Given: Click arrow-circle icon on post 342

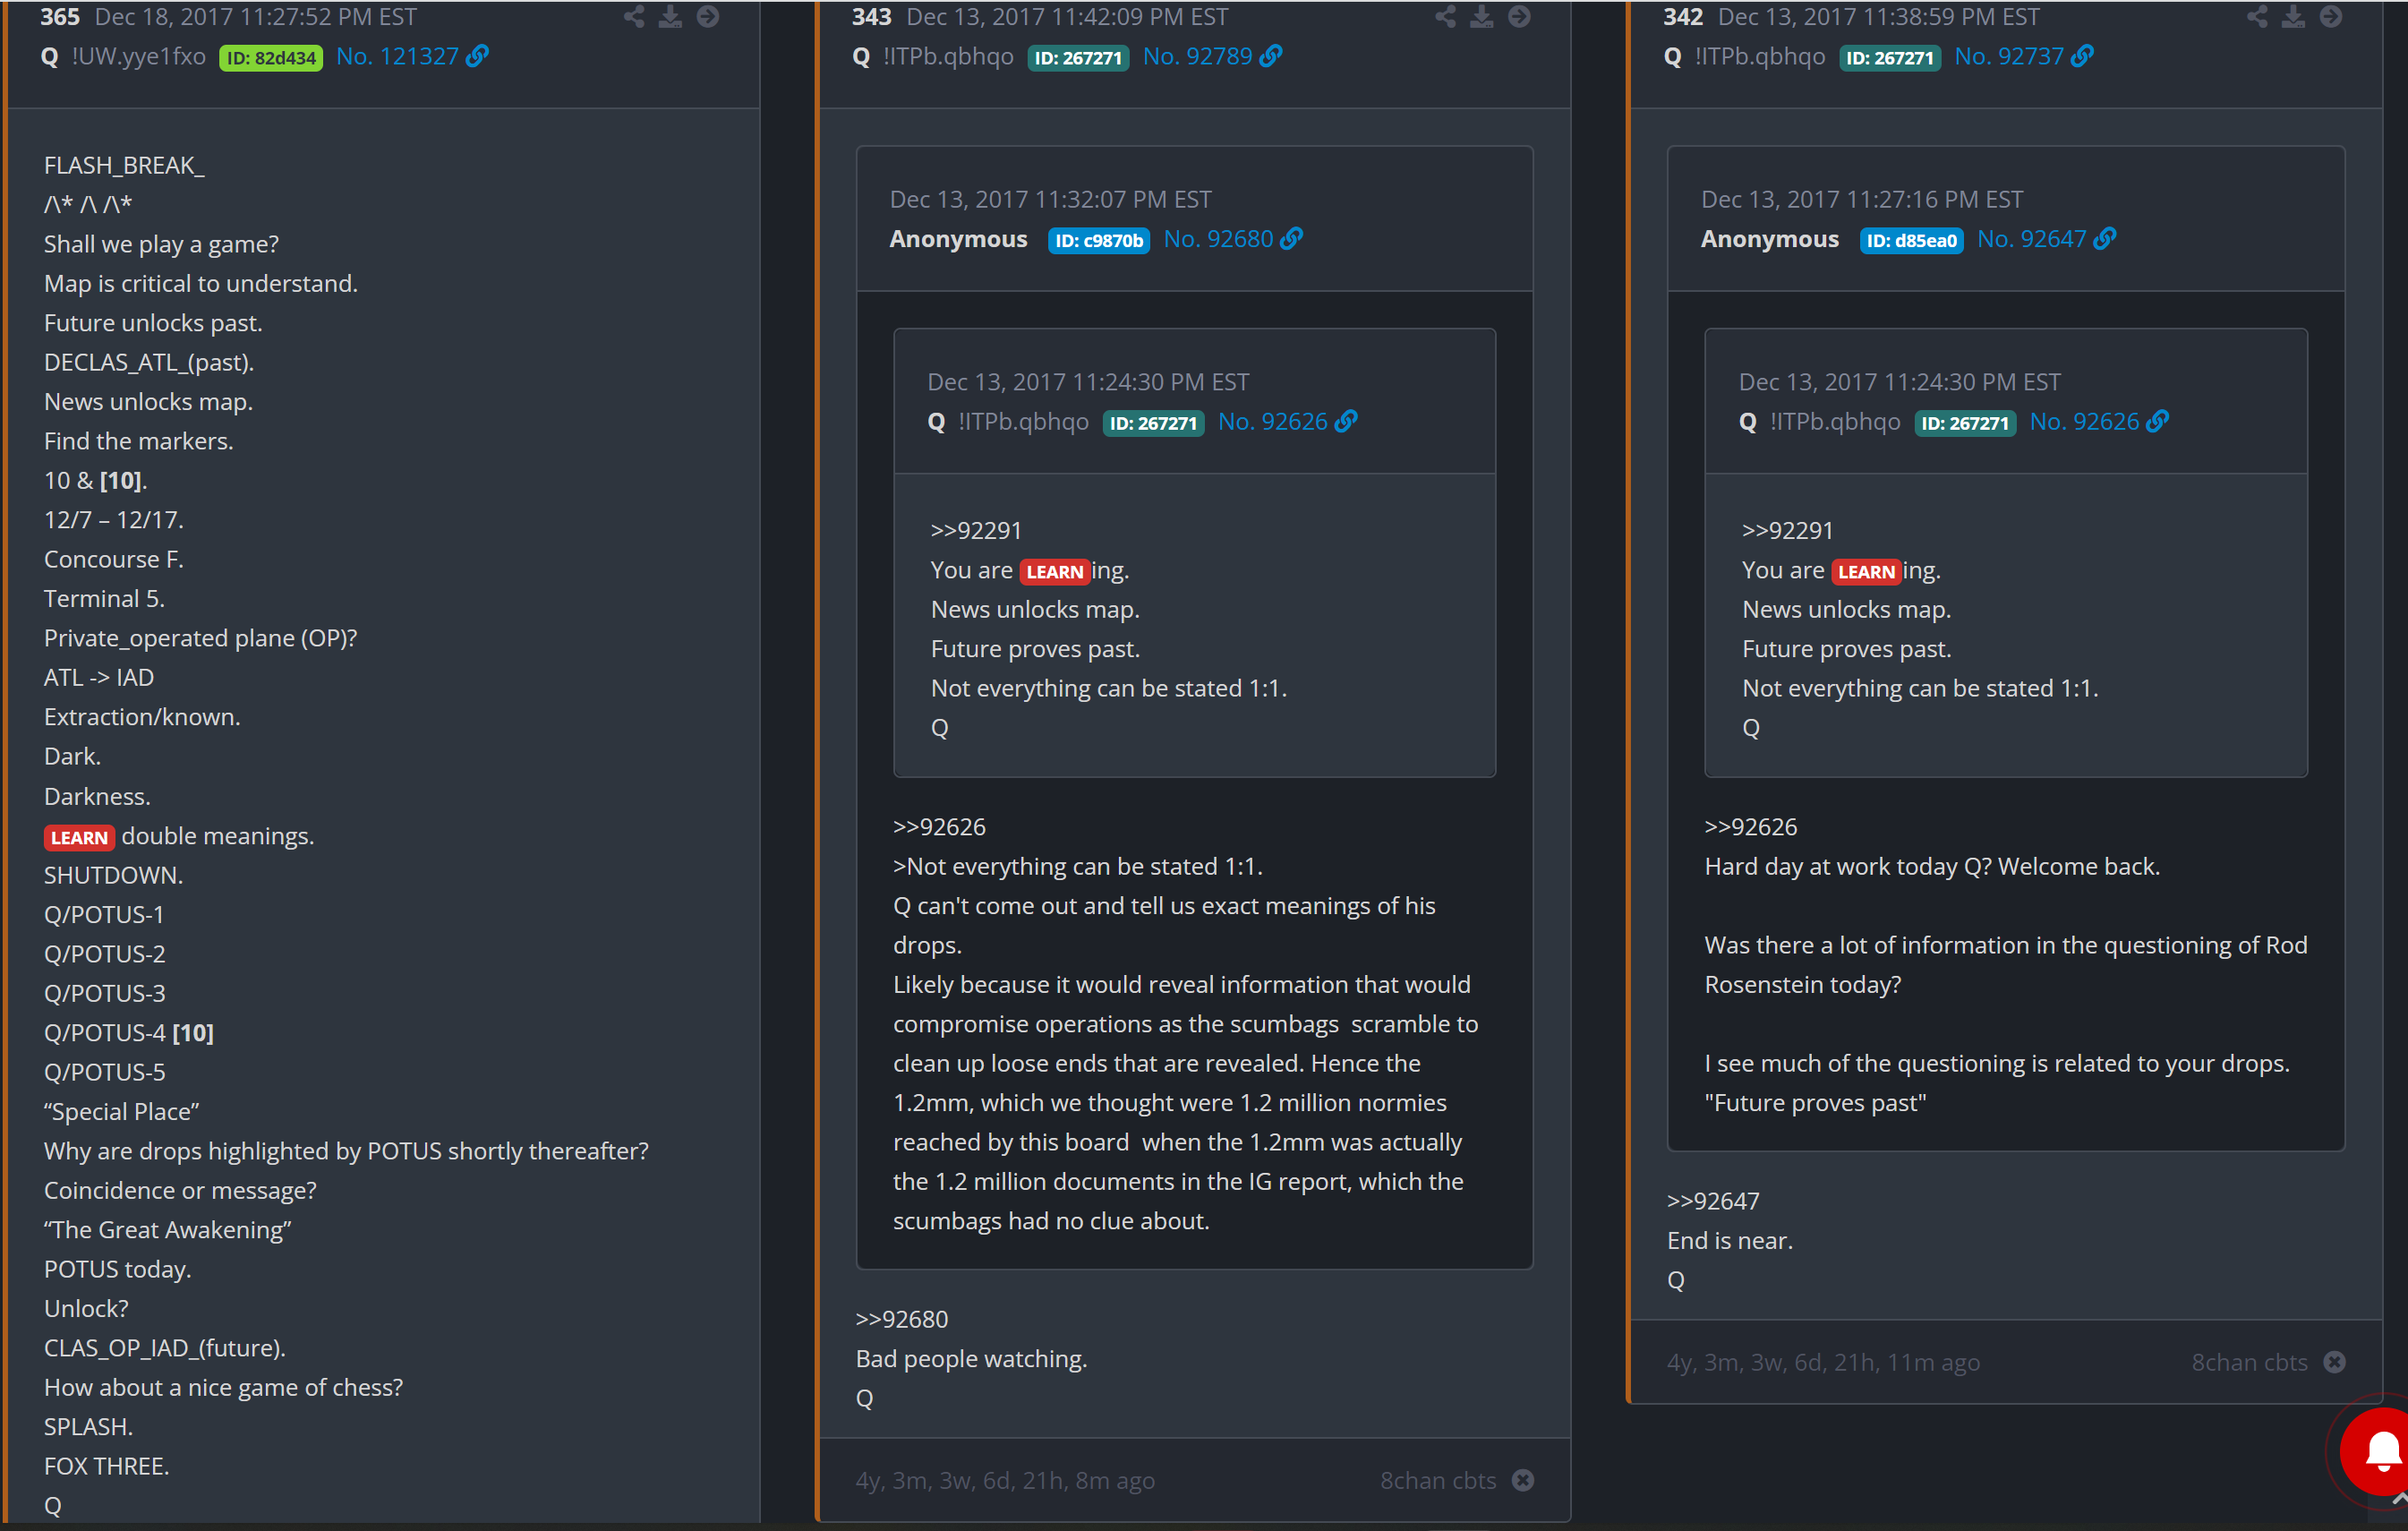Looking at the screenshot, I should point(2330,17).
